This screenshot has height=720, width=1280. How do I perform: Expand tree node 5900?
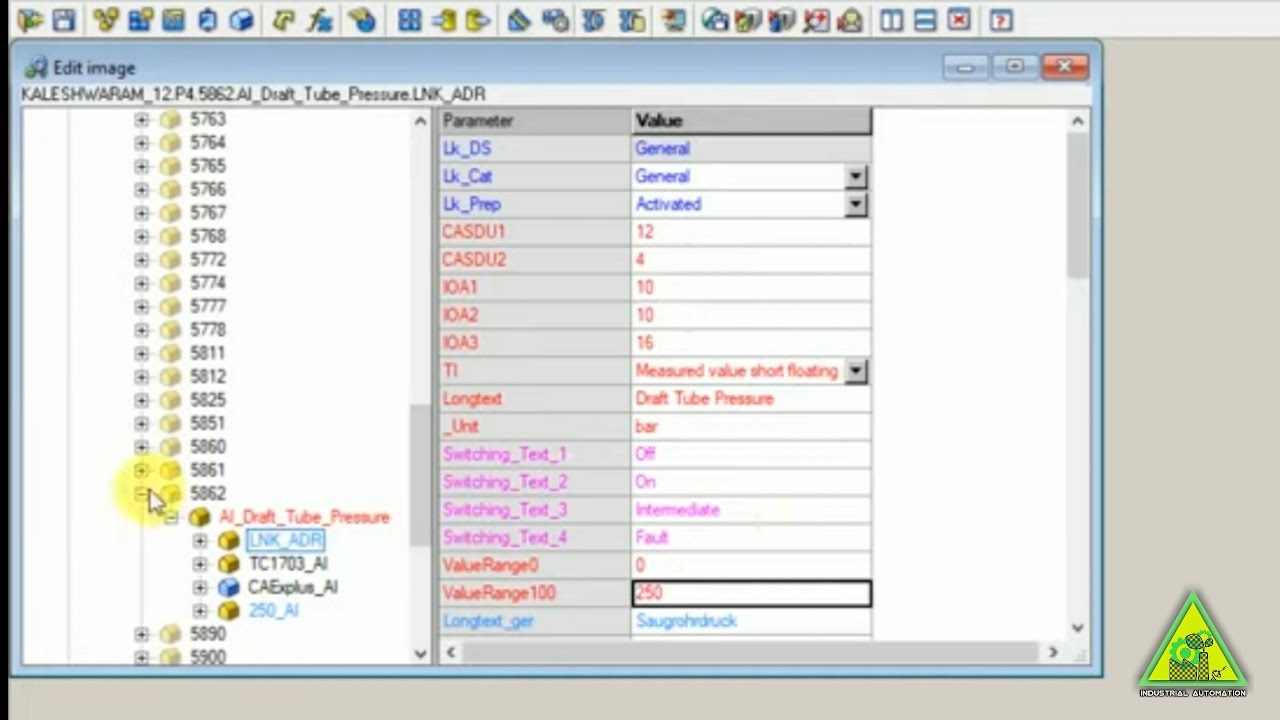(x=141, y=657)
